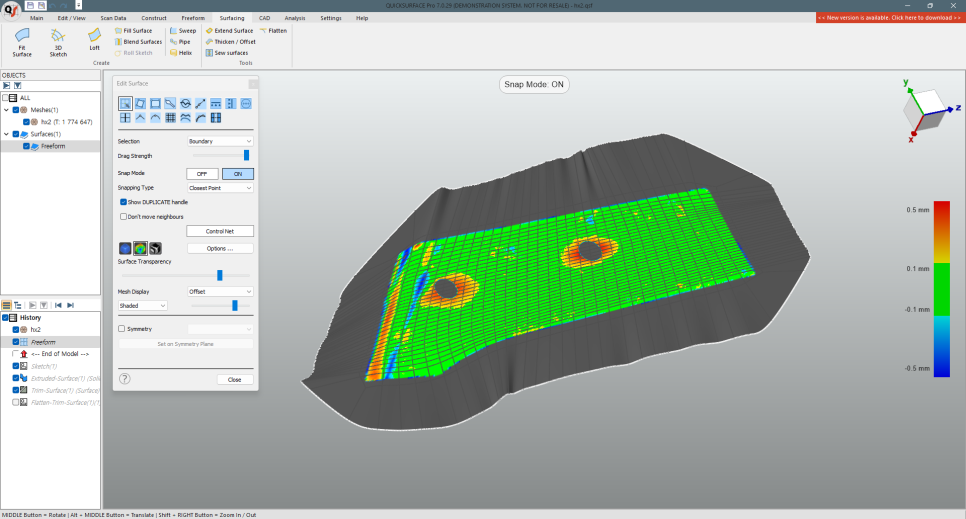The height and width of the screenshot is (519, 966).
Task: Toggle the Meshes(1) visibility checkbox
Action: [x=16, y=110]
